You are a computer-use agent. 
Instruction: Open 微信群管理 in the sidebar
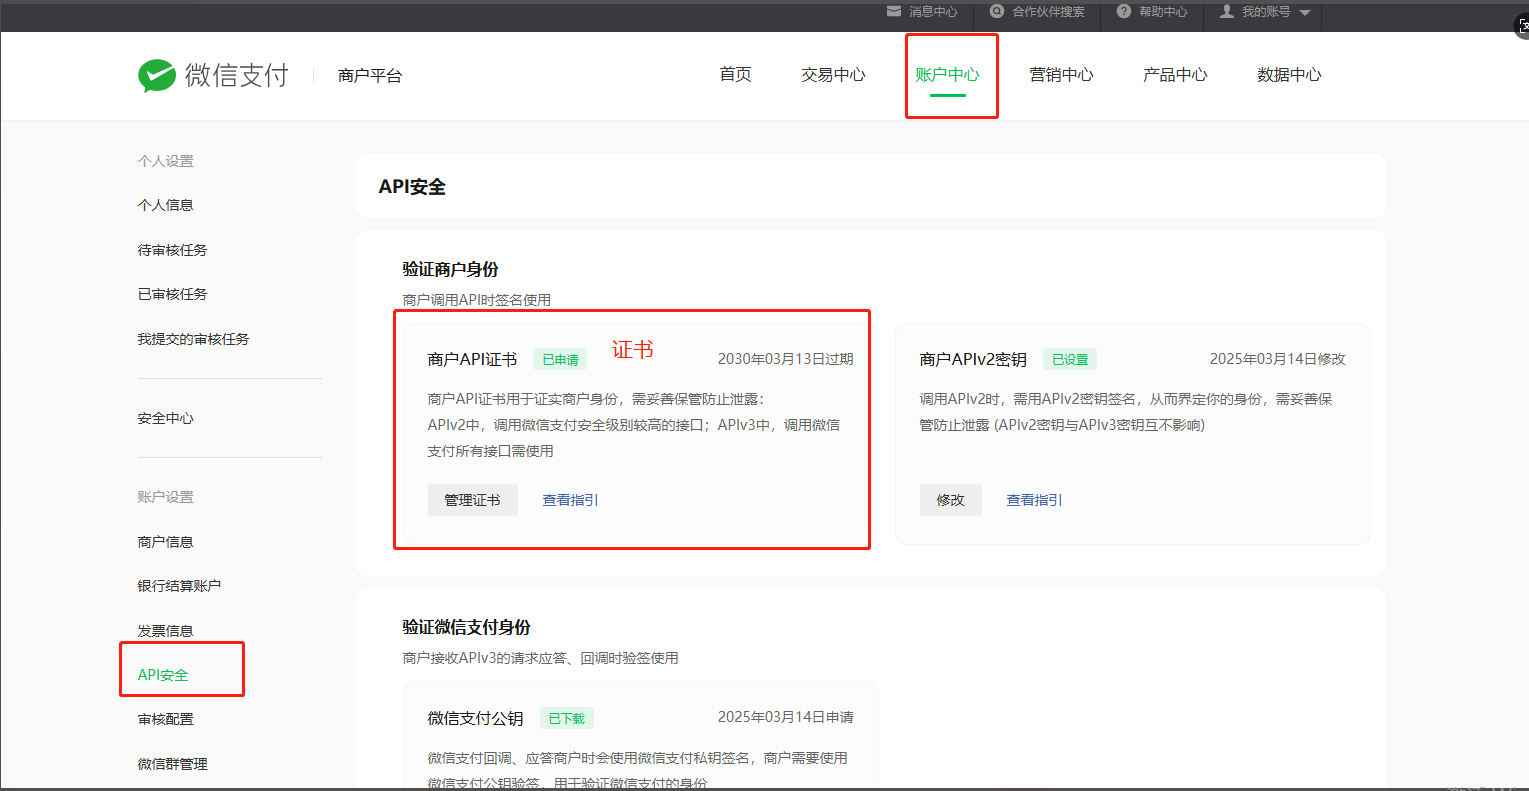[x=172, y=764]
